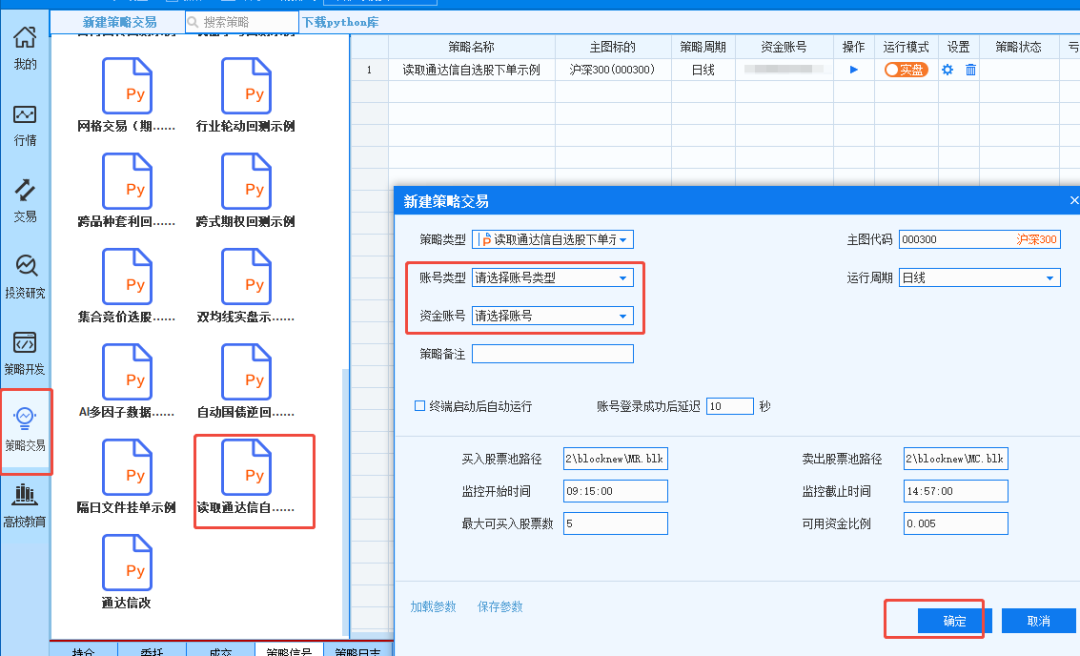This screenshot has height=656, width=1080.
Task: Open the 资金账号 dropdown
Action: [552, 316]
